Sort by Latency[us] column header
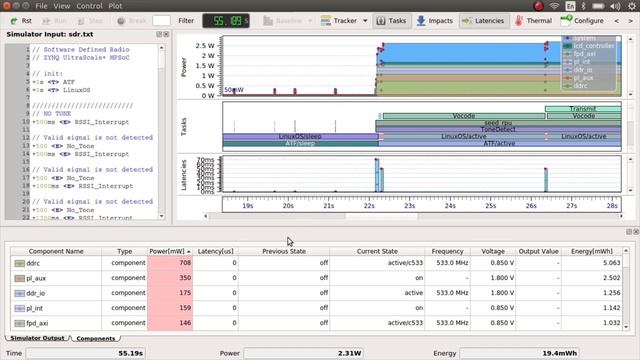640x360 pixels. coord(216,251)
